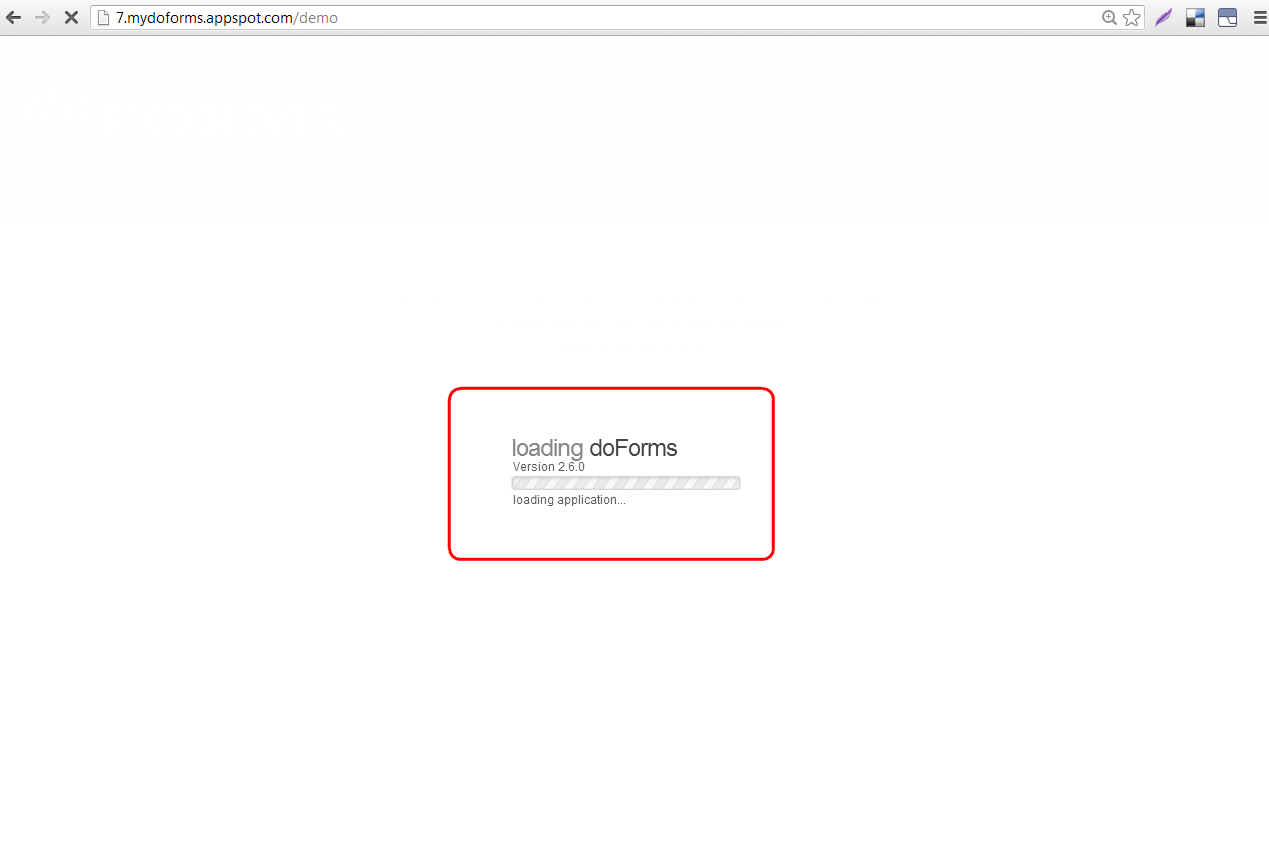
Task: Click the forward navigation arrow
Action: click(x=42, y=18)
